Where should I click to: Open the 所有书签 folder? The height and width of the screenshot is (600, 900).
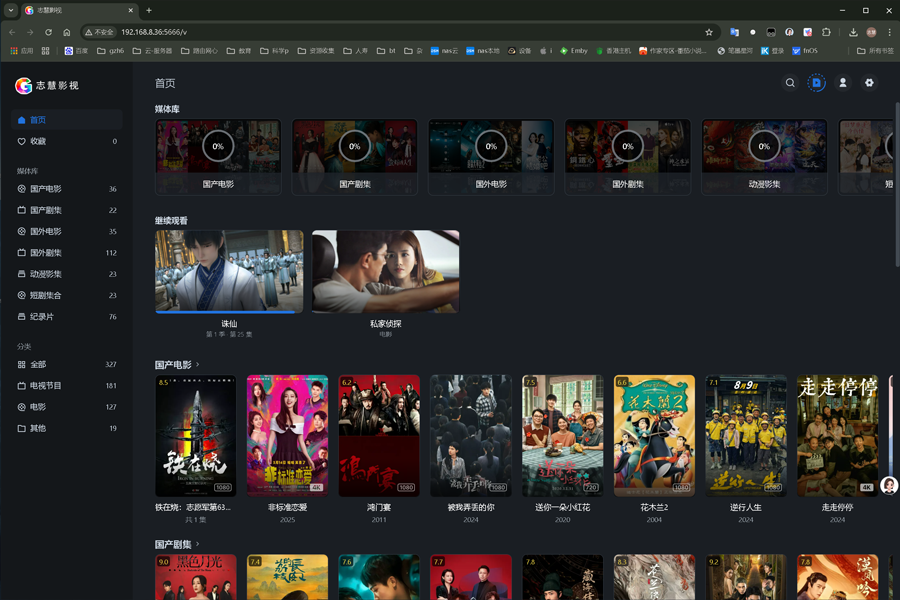point(875,51)
